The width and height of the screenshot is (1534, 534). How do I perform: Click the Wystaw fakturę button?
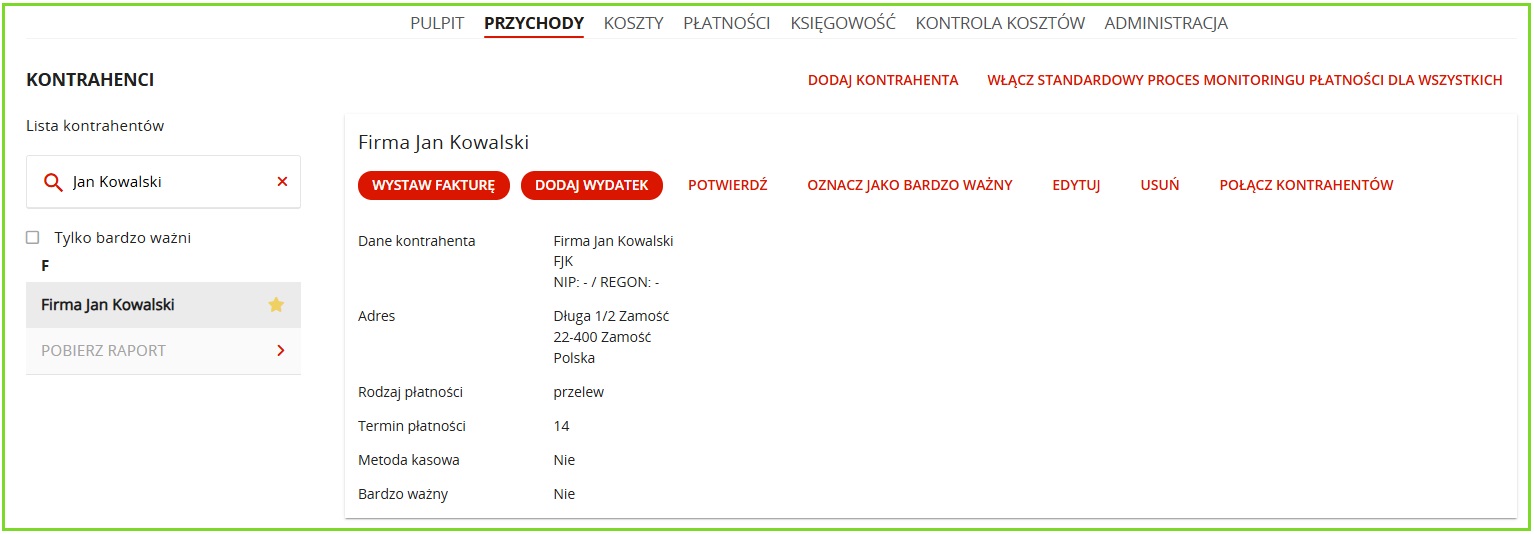(x=434, y=185)
